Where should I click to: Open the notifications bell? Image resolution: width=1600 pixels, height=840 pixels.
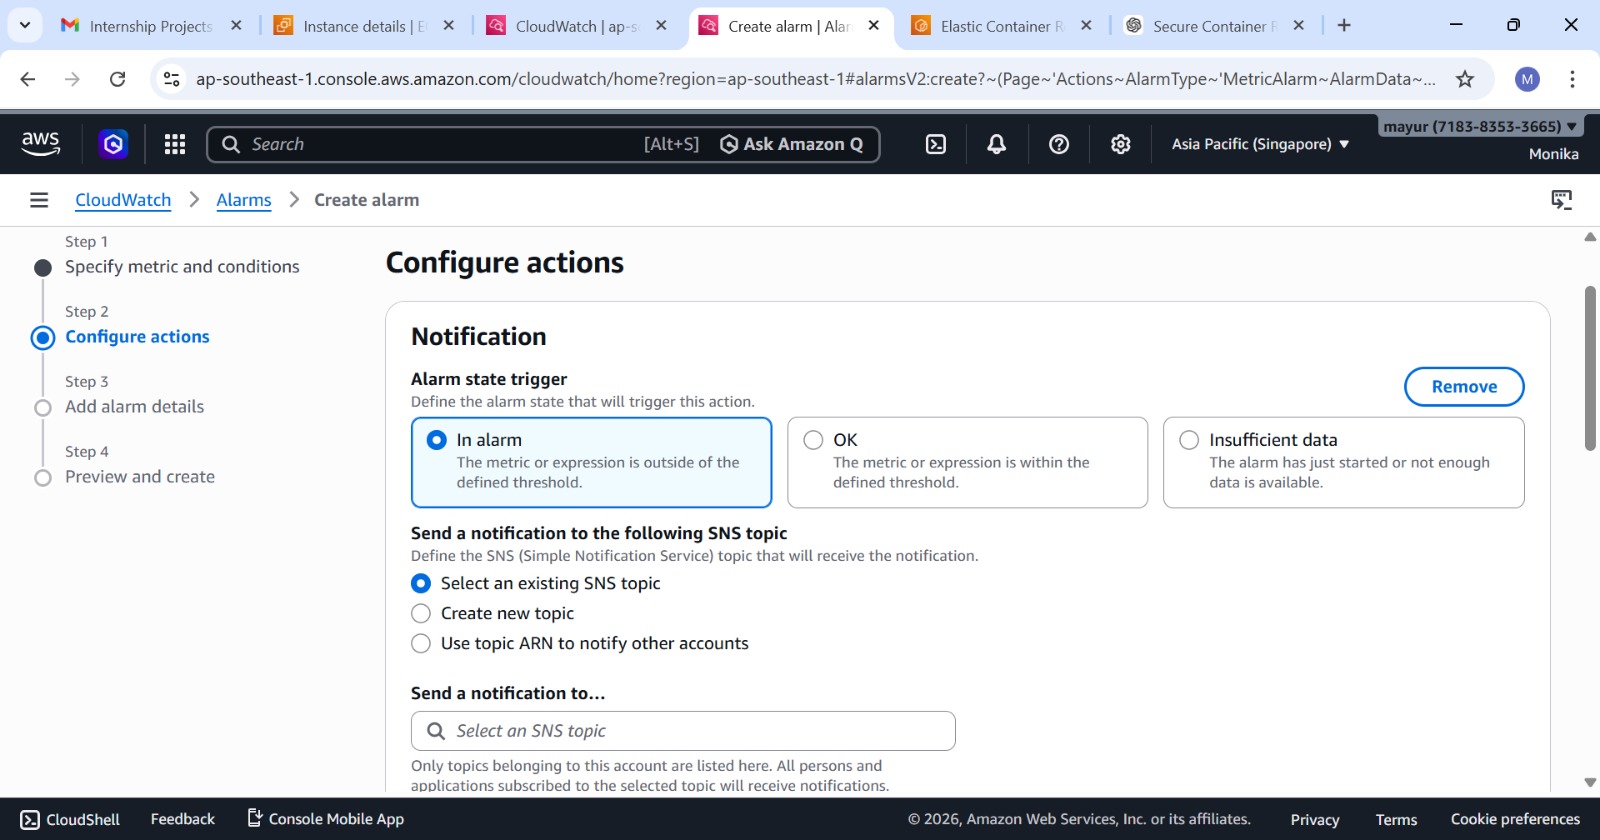[x=997, y=145]
